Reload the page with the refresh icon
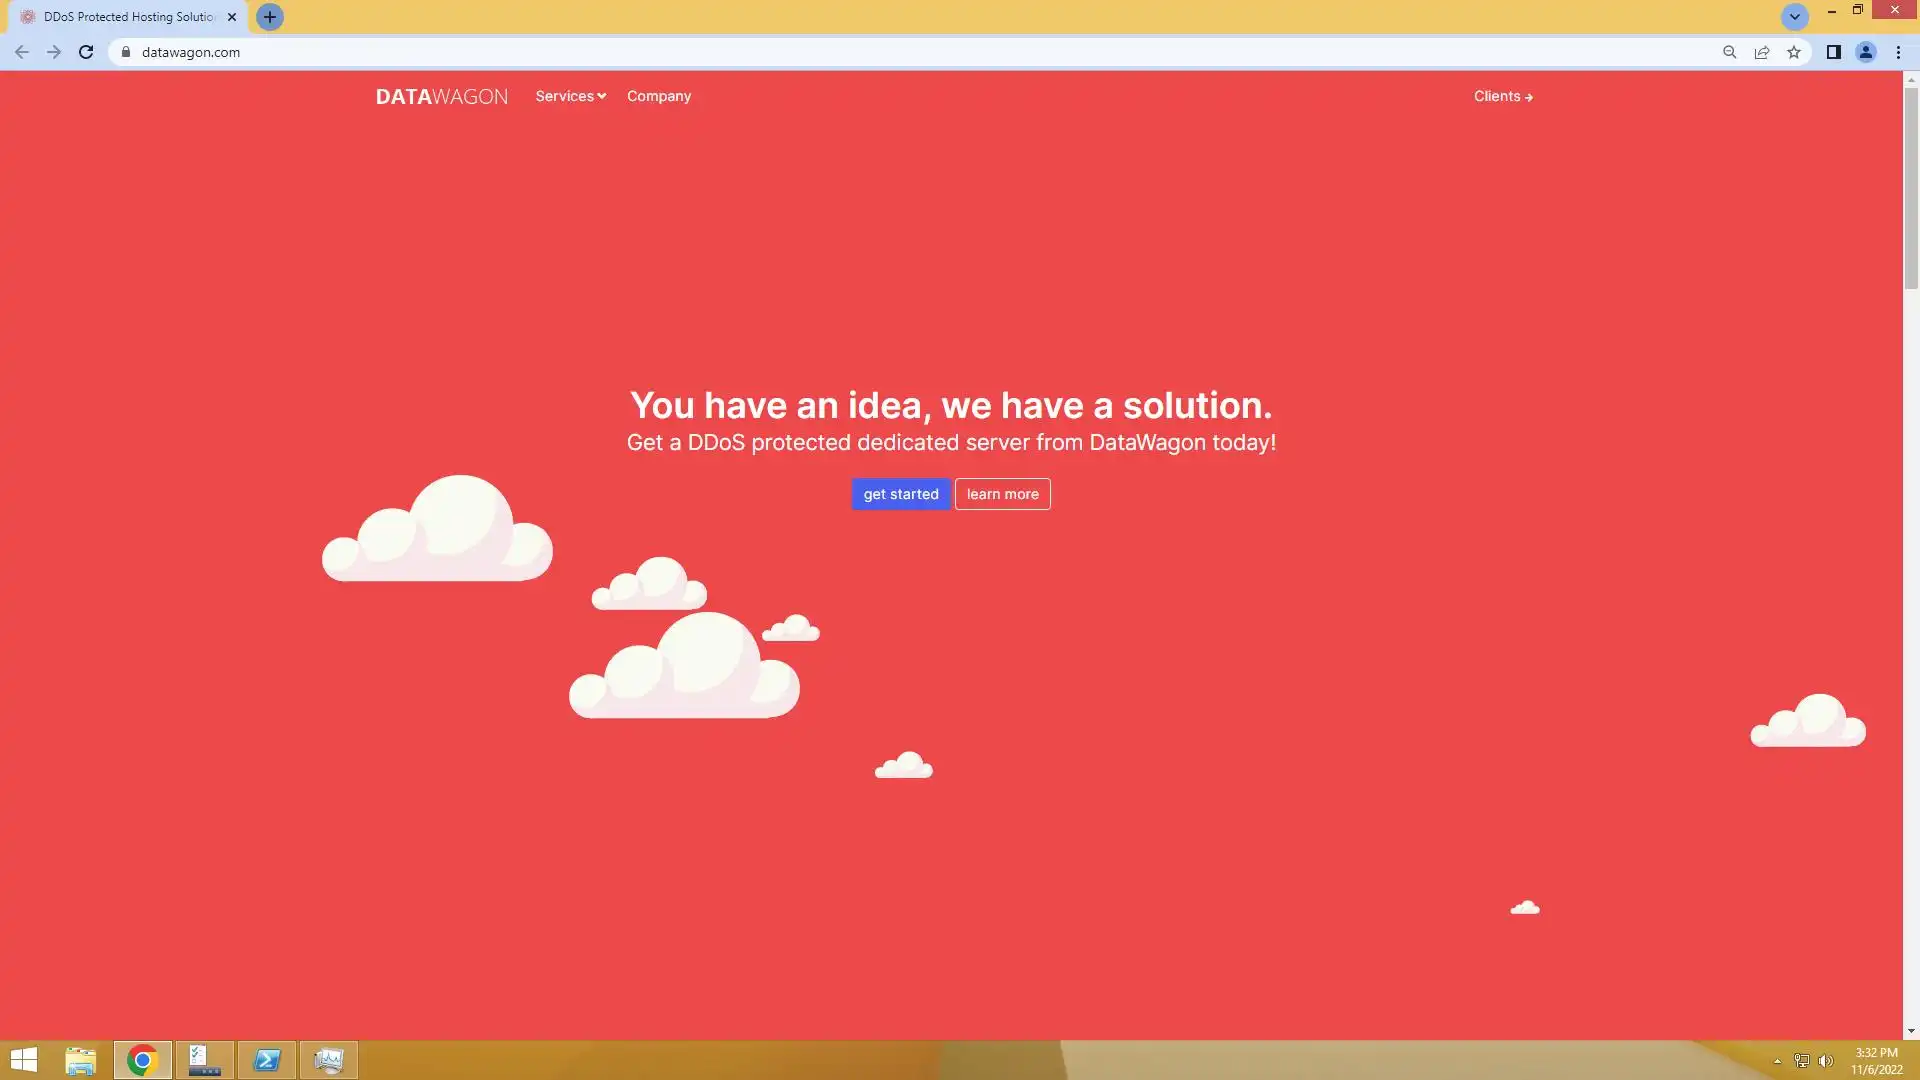Screen dimensions: 1920x1080 (x=86, y=52)
